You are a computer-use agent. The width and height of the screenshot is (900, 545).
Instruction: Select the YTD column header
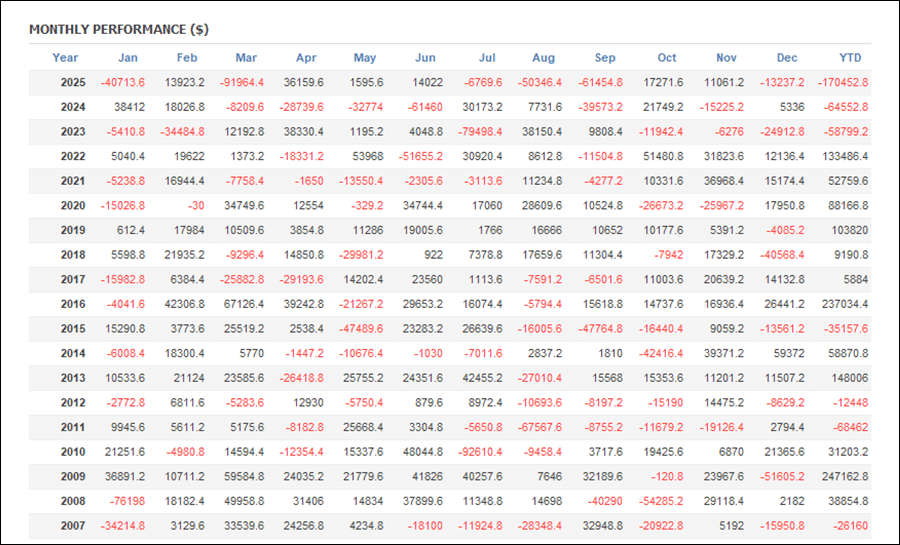[850, 58]
